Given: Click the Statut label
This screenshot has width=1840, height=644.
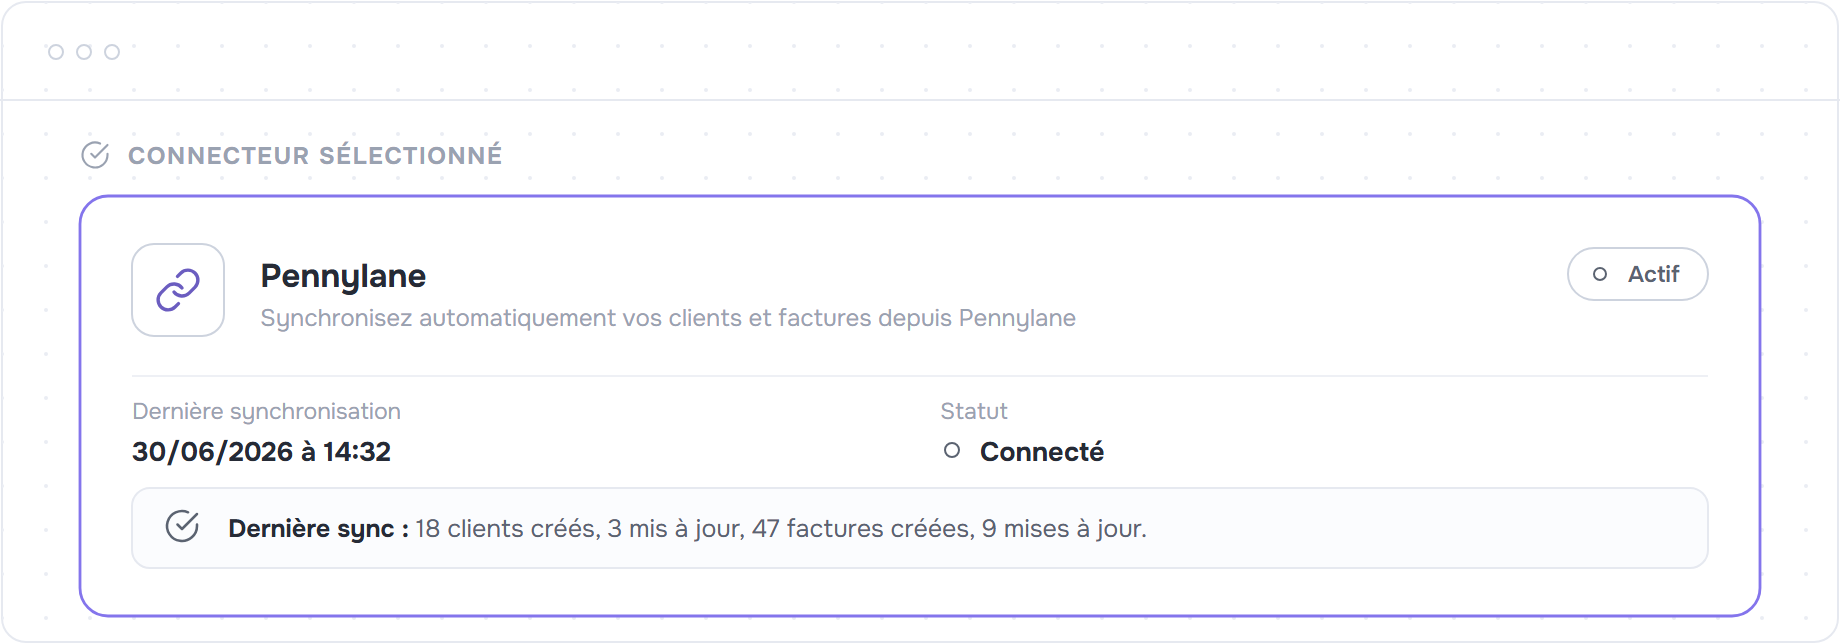Looking at the screenshot, I should [974, 412].
